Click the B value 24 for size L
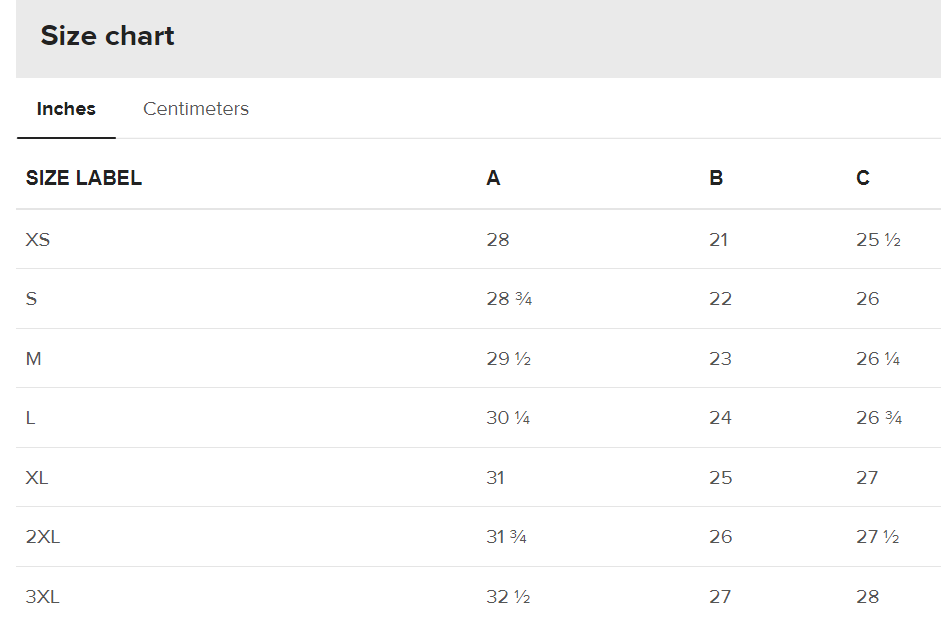Image resolution: width=941 pixels, height=625 pixels. pyautogui.click(x=720, y=418)
